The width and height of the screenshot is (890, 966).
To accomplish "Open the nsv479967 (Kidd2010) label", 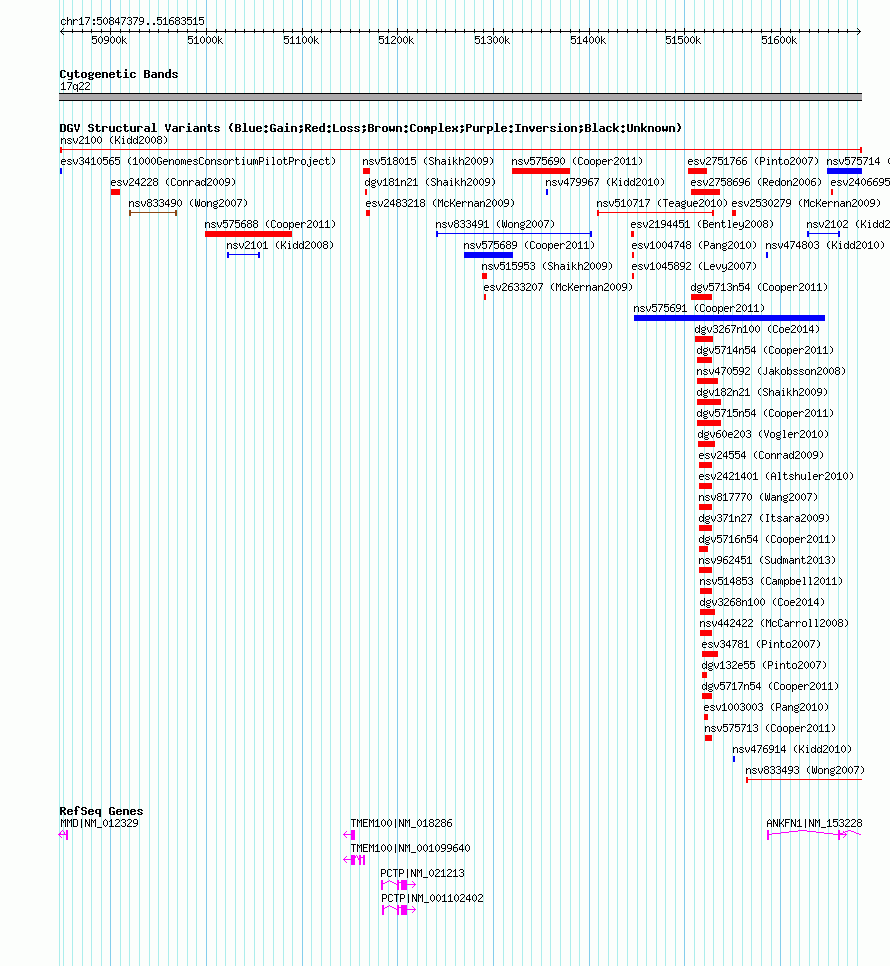I will point(605,182).
